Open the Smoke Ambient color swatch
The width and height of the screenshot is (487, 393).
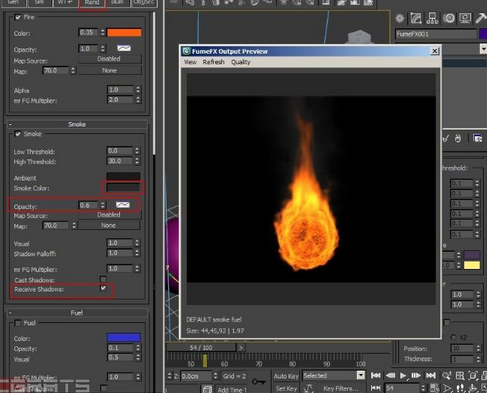click(123, 176)
